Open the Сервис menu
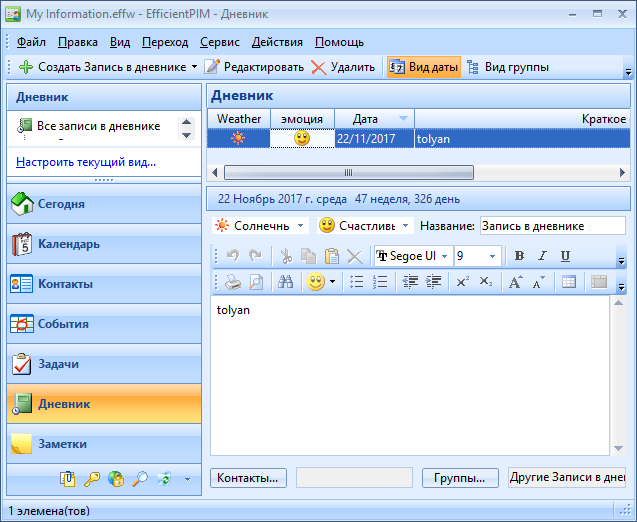637x522 pixels. [219, 42]
